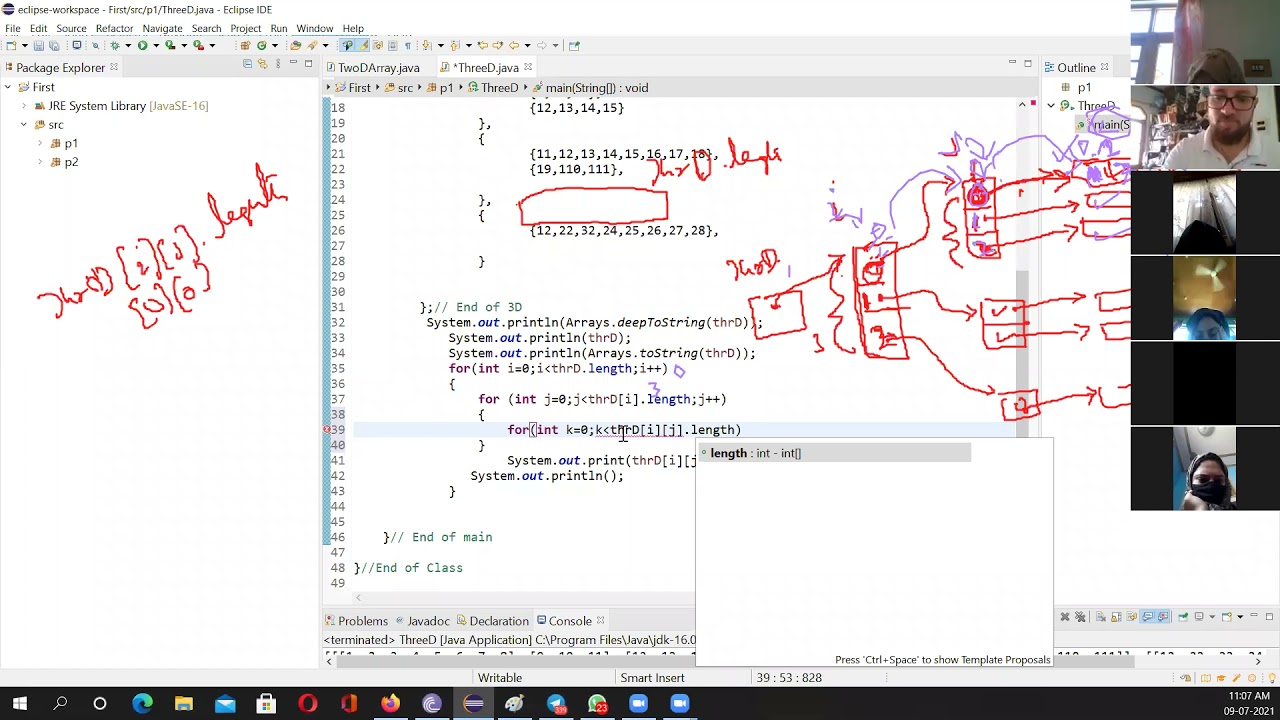
Task: Click Pin Console icon
Action: (1183, 617)
